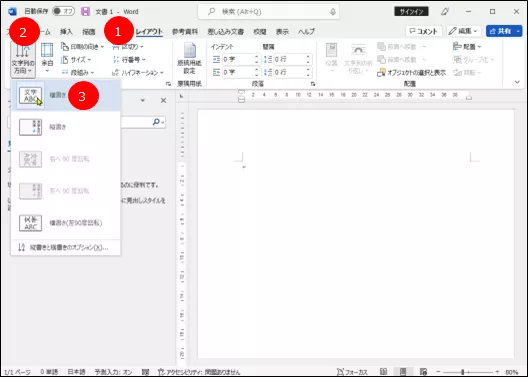Click the tab selector at ruler corner
528x377 pixels.
(x=182, y=96)
